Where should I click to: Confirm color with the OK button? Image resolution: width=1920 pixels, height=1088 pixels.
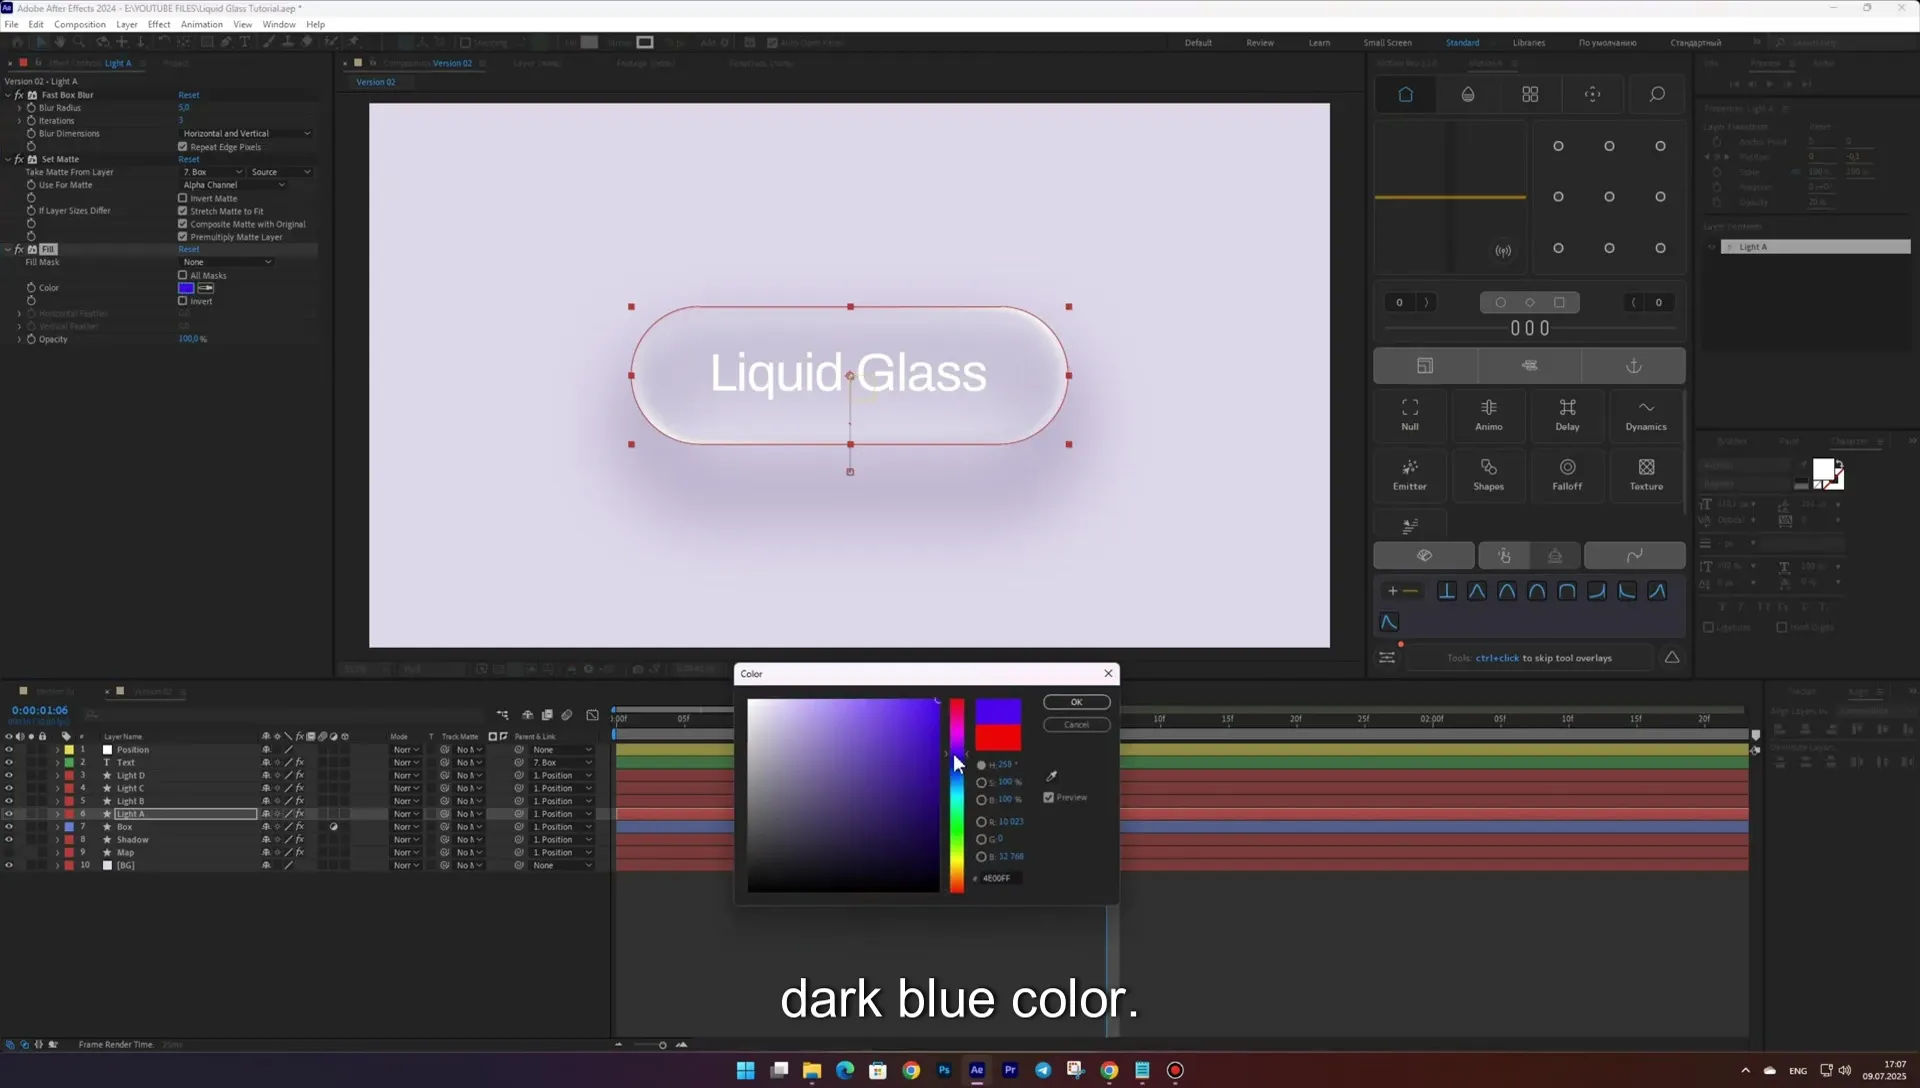coord(1076,702)
